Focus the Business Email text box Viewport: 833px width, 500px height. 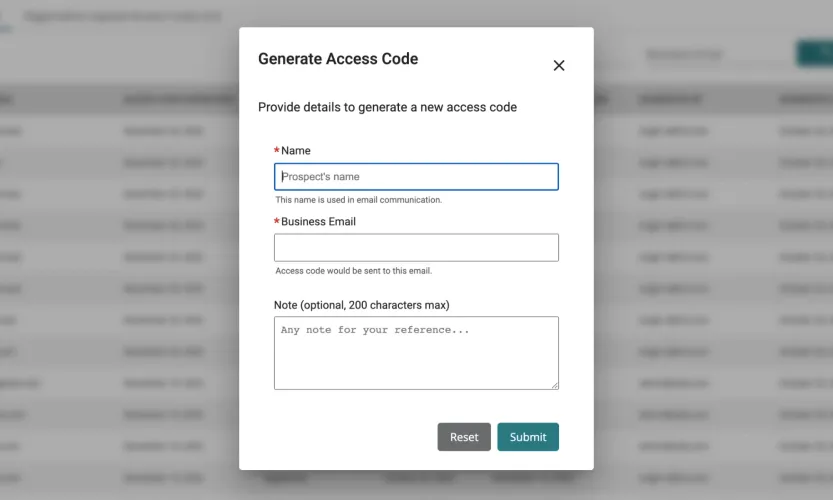(x=416, y=248)
